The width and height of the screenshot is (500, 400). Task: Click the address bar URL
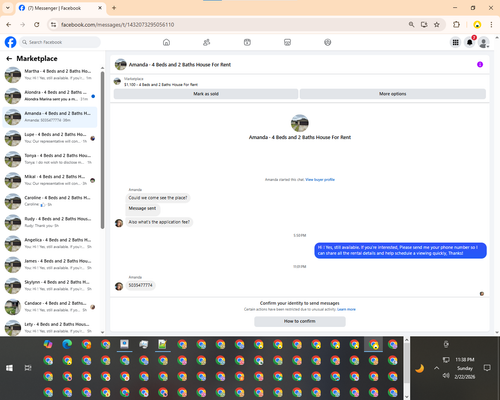pyautogui.click(x=118, y=25)
